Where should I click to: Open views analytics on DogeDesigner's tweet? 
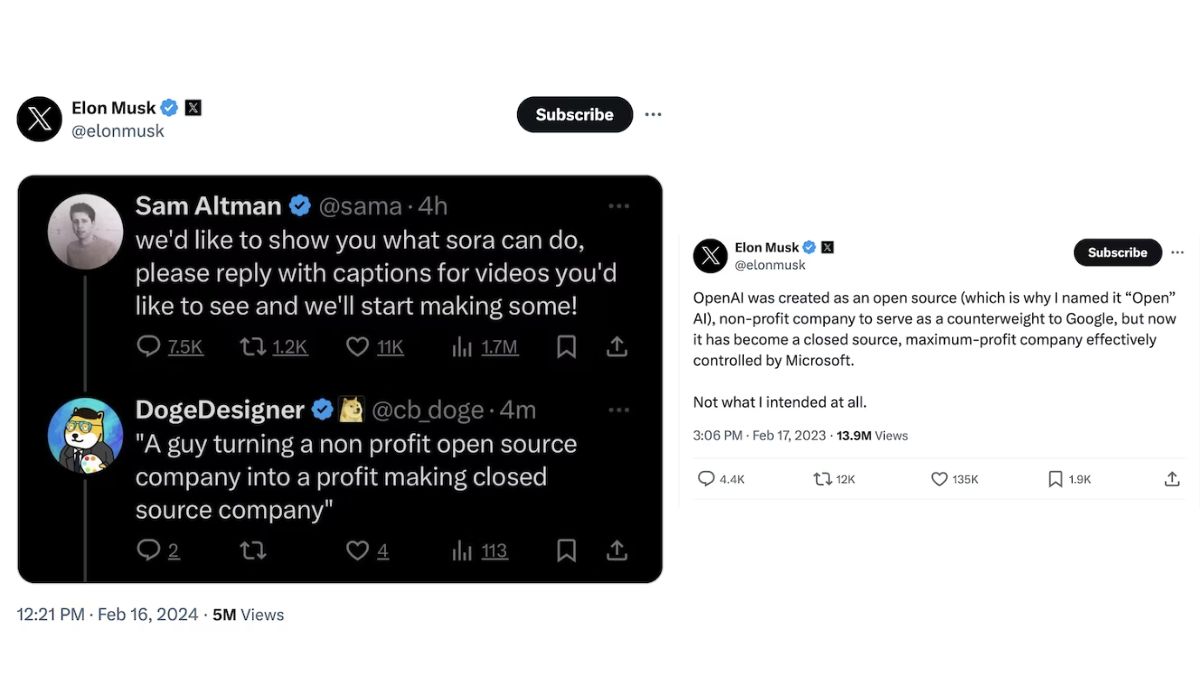[463, 550]
